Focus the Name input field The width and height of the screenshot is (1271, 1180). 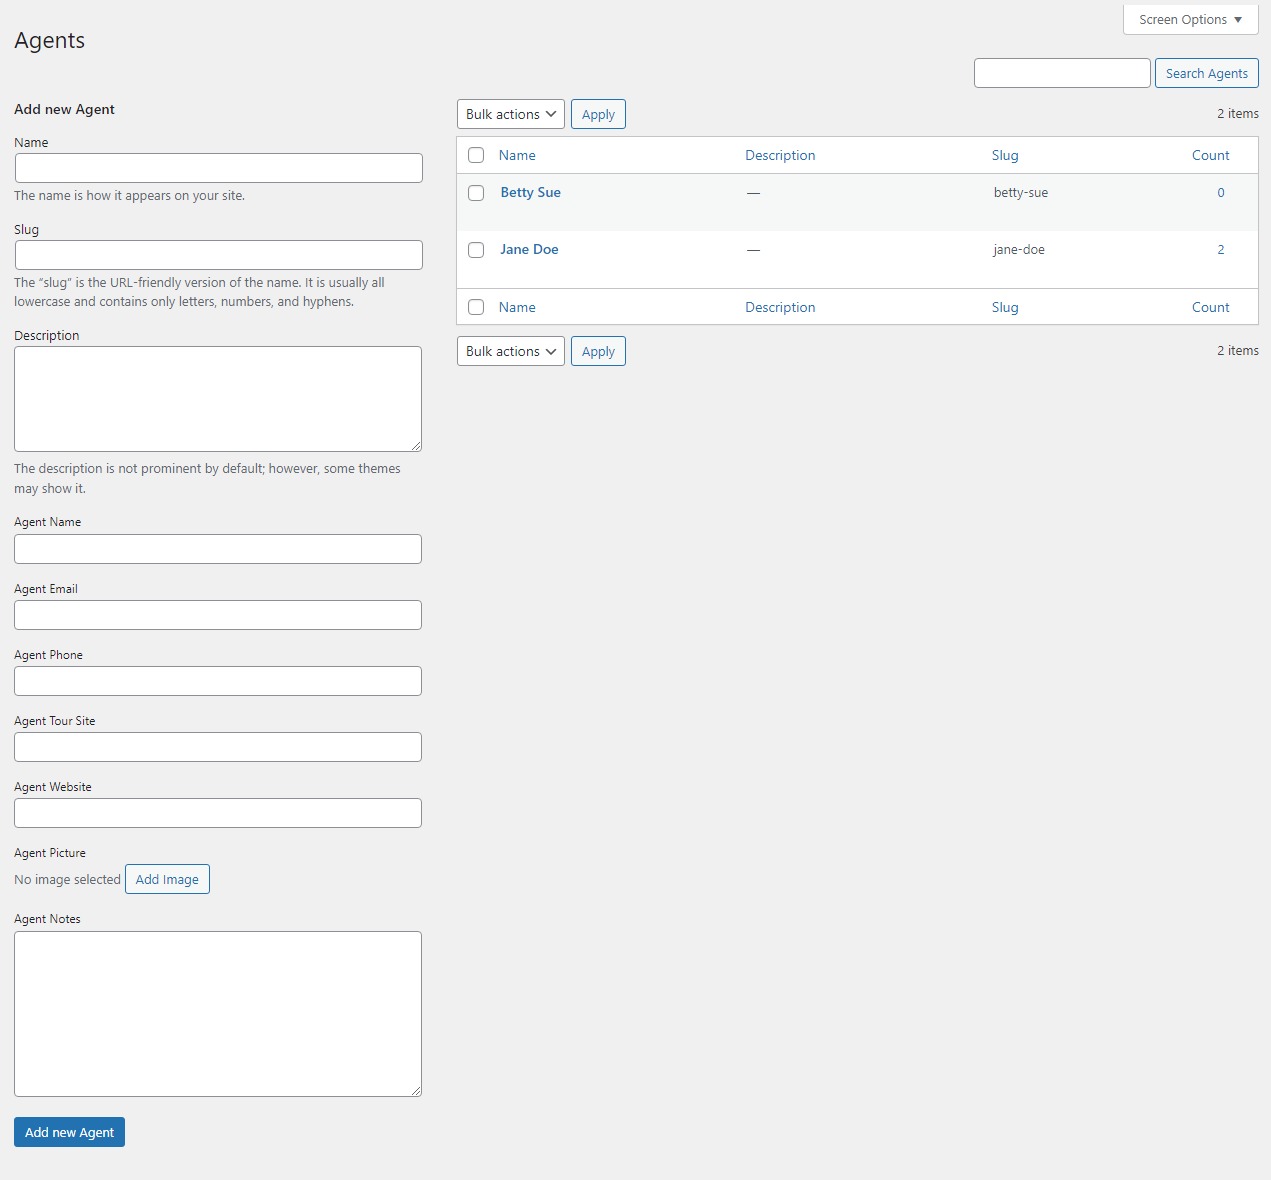click(219, 168)
